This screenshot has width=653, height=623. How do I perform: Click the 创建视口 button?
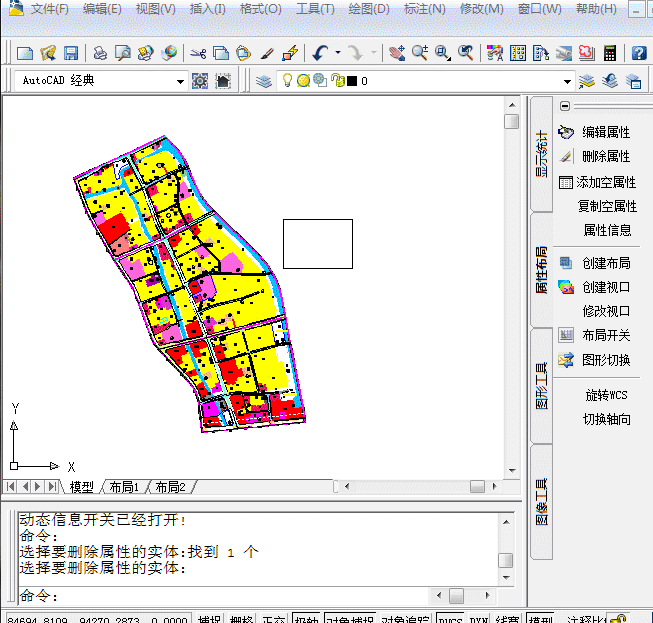click(x=595, y=287)
